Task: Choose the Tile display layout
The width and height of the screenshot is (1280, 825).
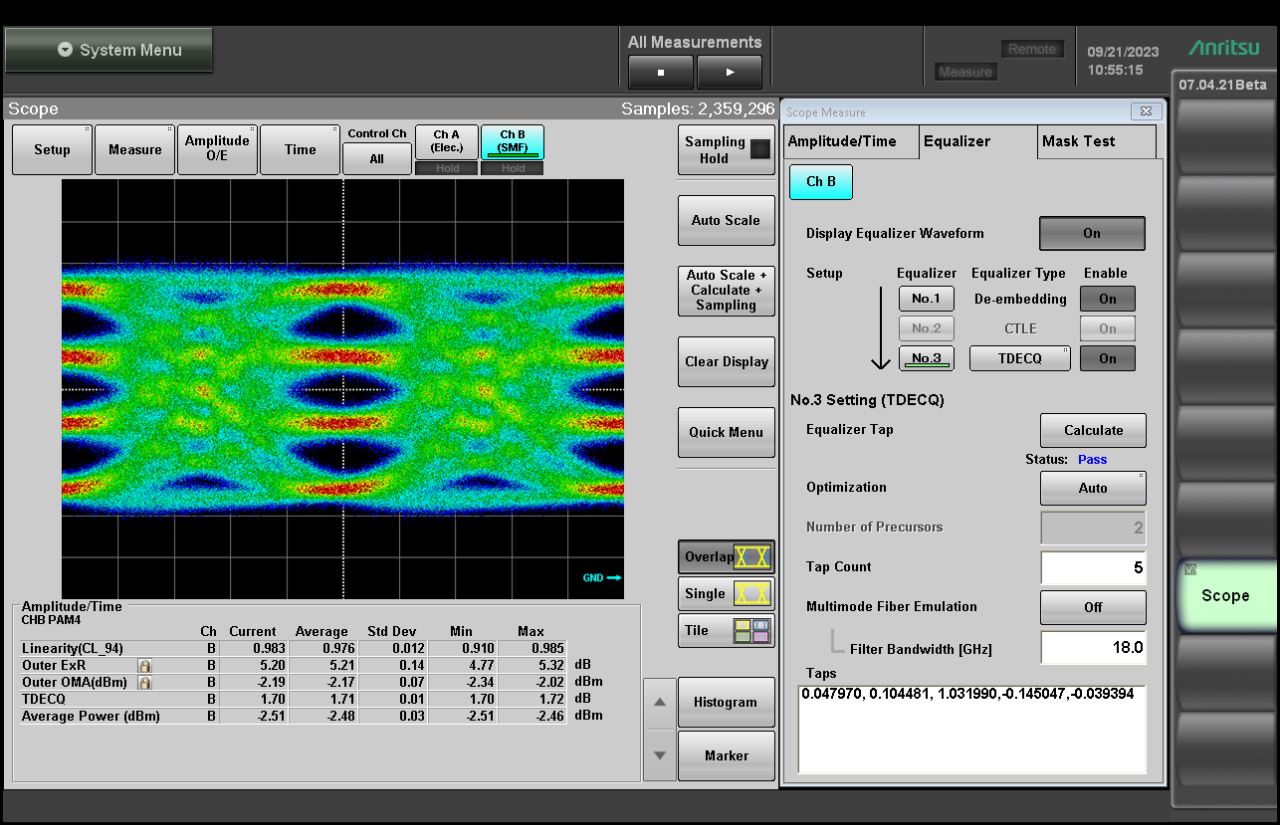Action: click(726, 631)
